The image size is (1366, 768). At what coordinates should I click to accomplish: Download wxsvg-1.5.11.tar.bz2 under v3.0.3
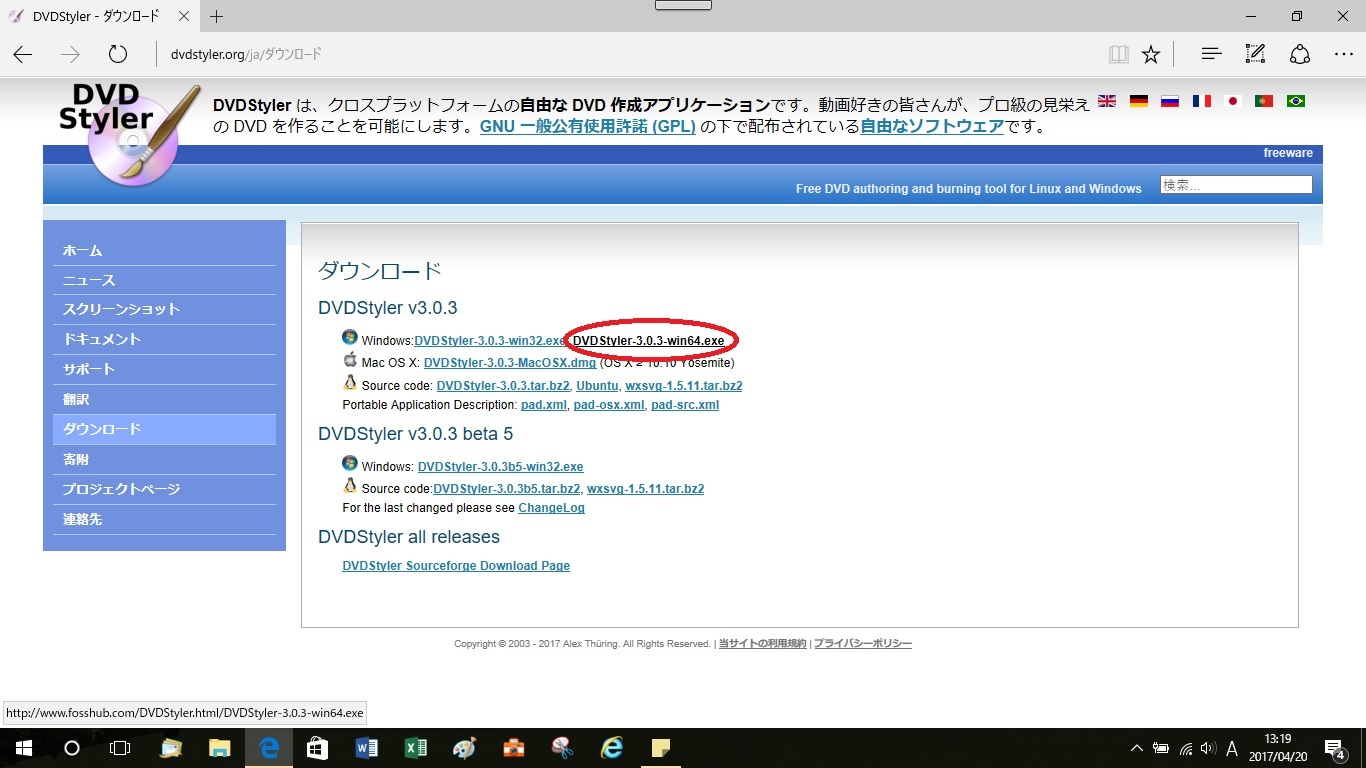[x=684, y=386]
